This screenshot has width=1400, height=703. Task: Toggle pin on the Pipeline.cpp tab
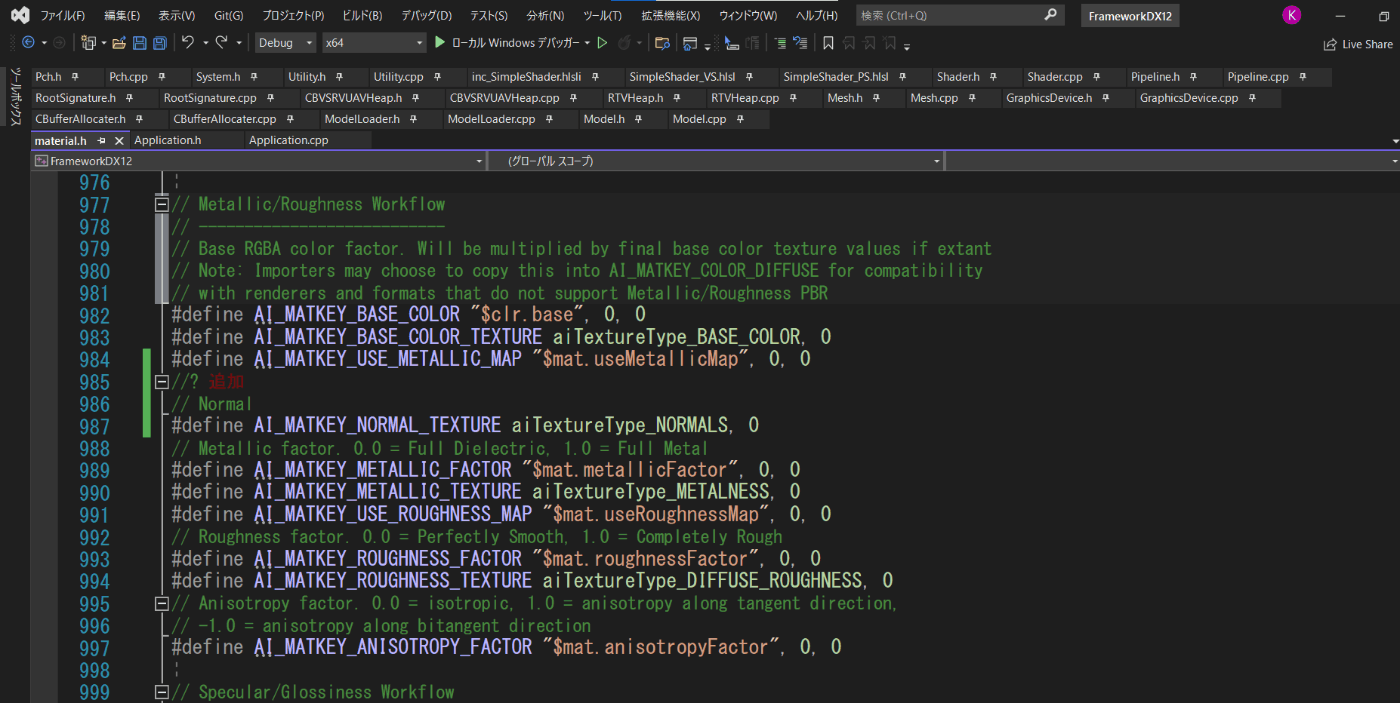(x=1302, y=77)
